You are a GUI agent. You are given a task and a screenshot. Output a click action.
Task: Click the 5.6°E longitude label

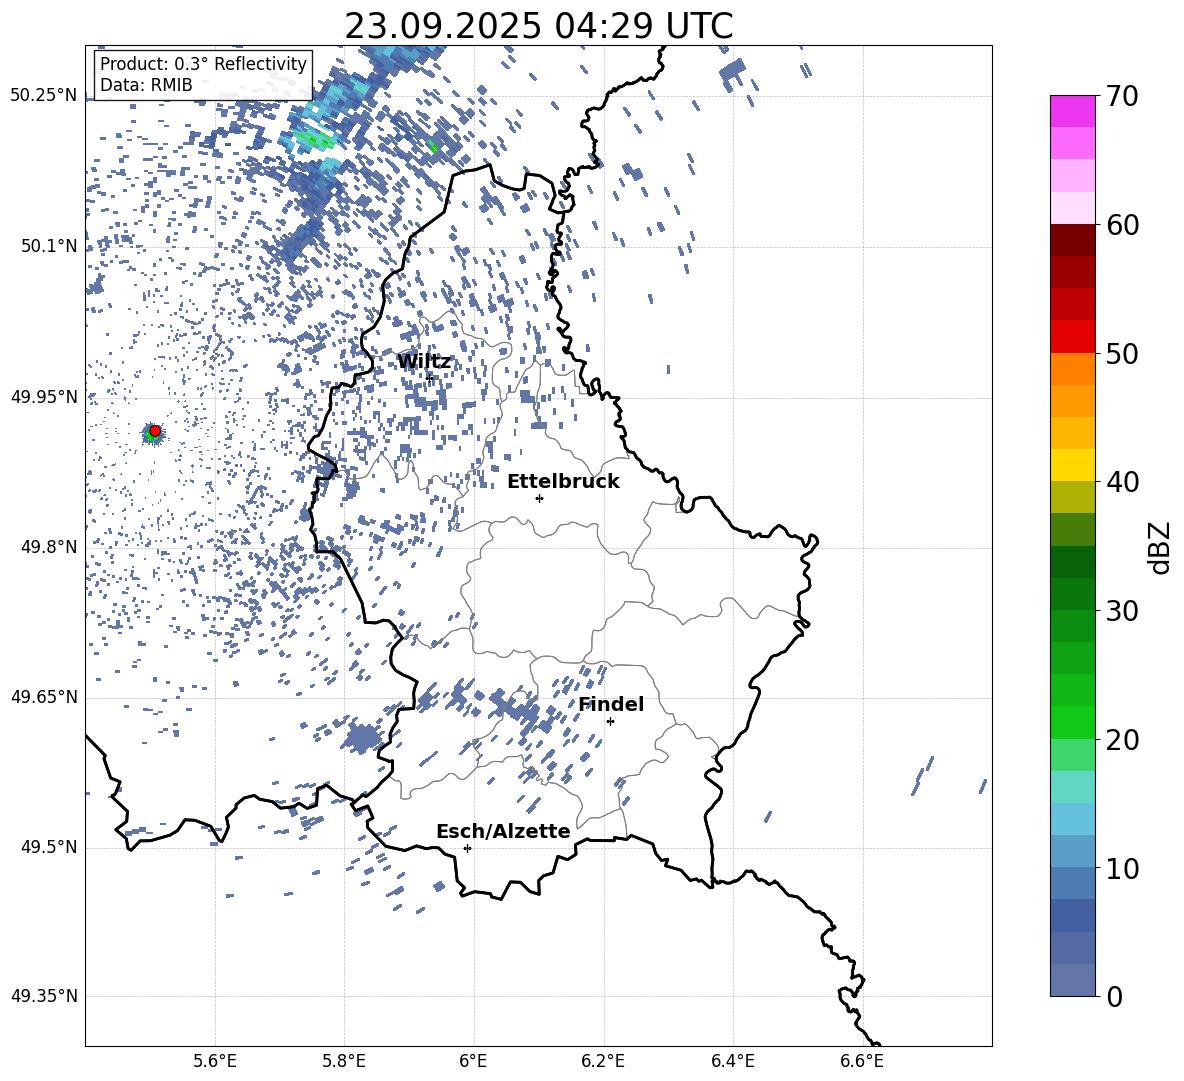coord(215,1061)
